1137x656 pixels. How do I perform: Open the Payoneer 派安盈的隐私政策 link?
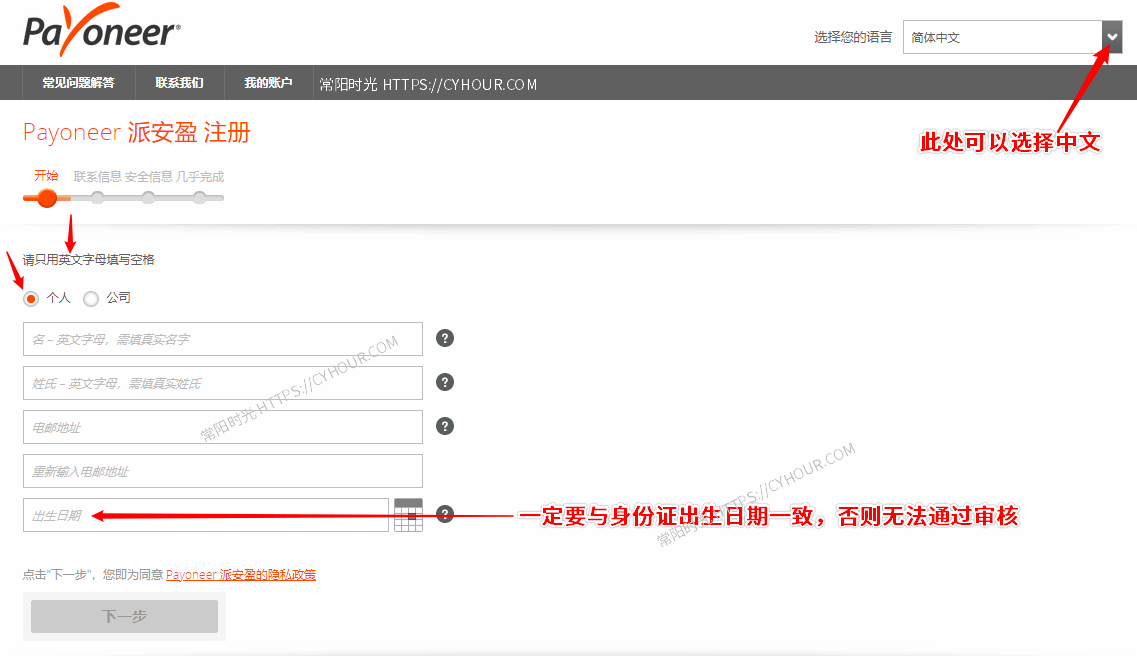pos(241,575)
